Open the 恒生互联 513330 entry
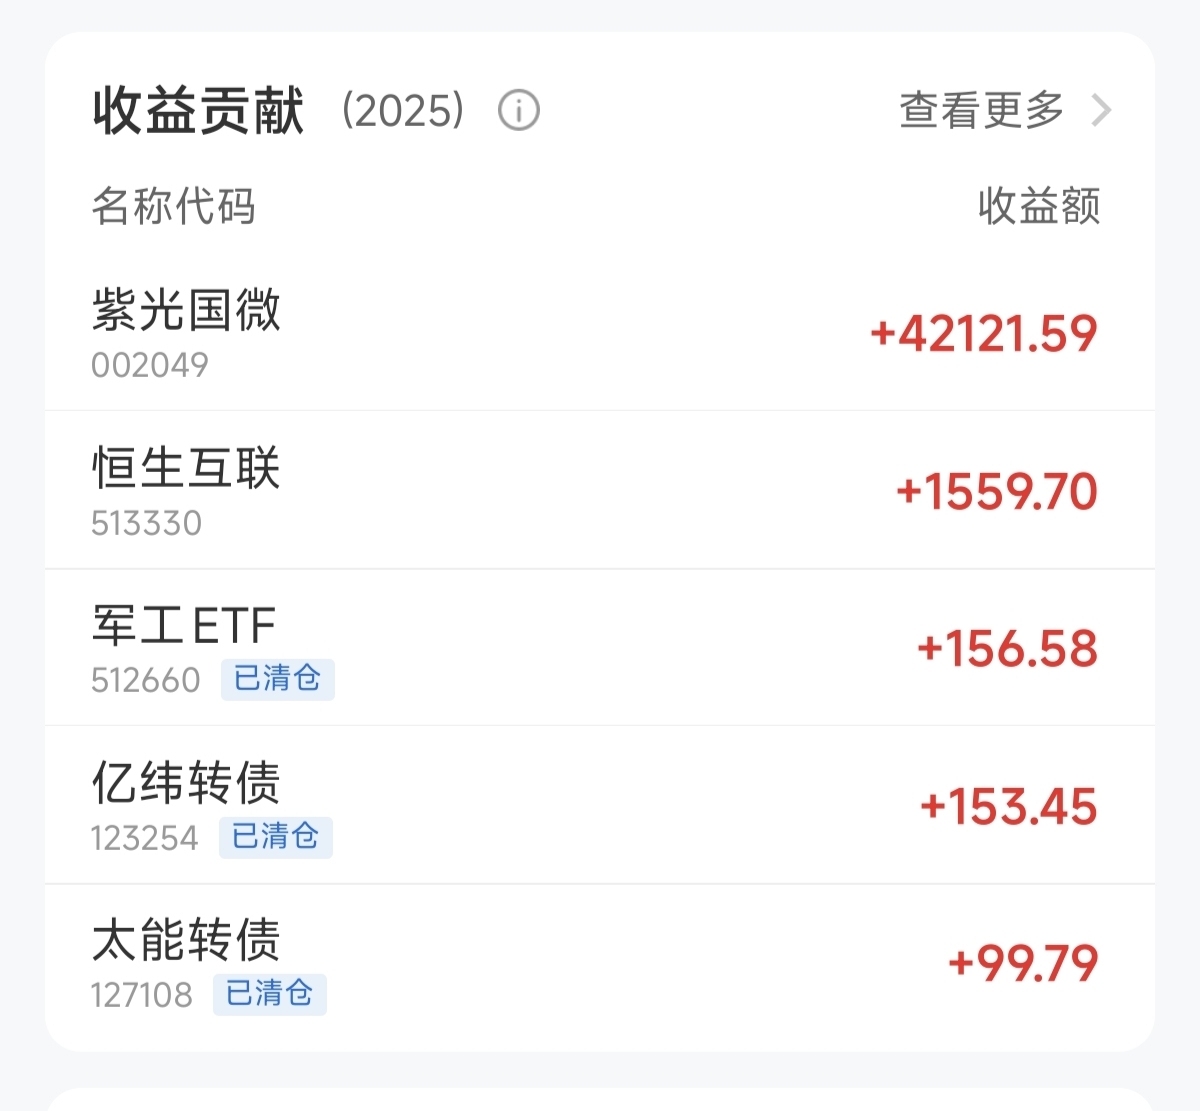Viewport: 1200px width, 1111px height. click(600, 491)
